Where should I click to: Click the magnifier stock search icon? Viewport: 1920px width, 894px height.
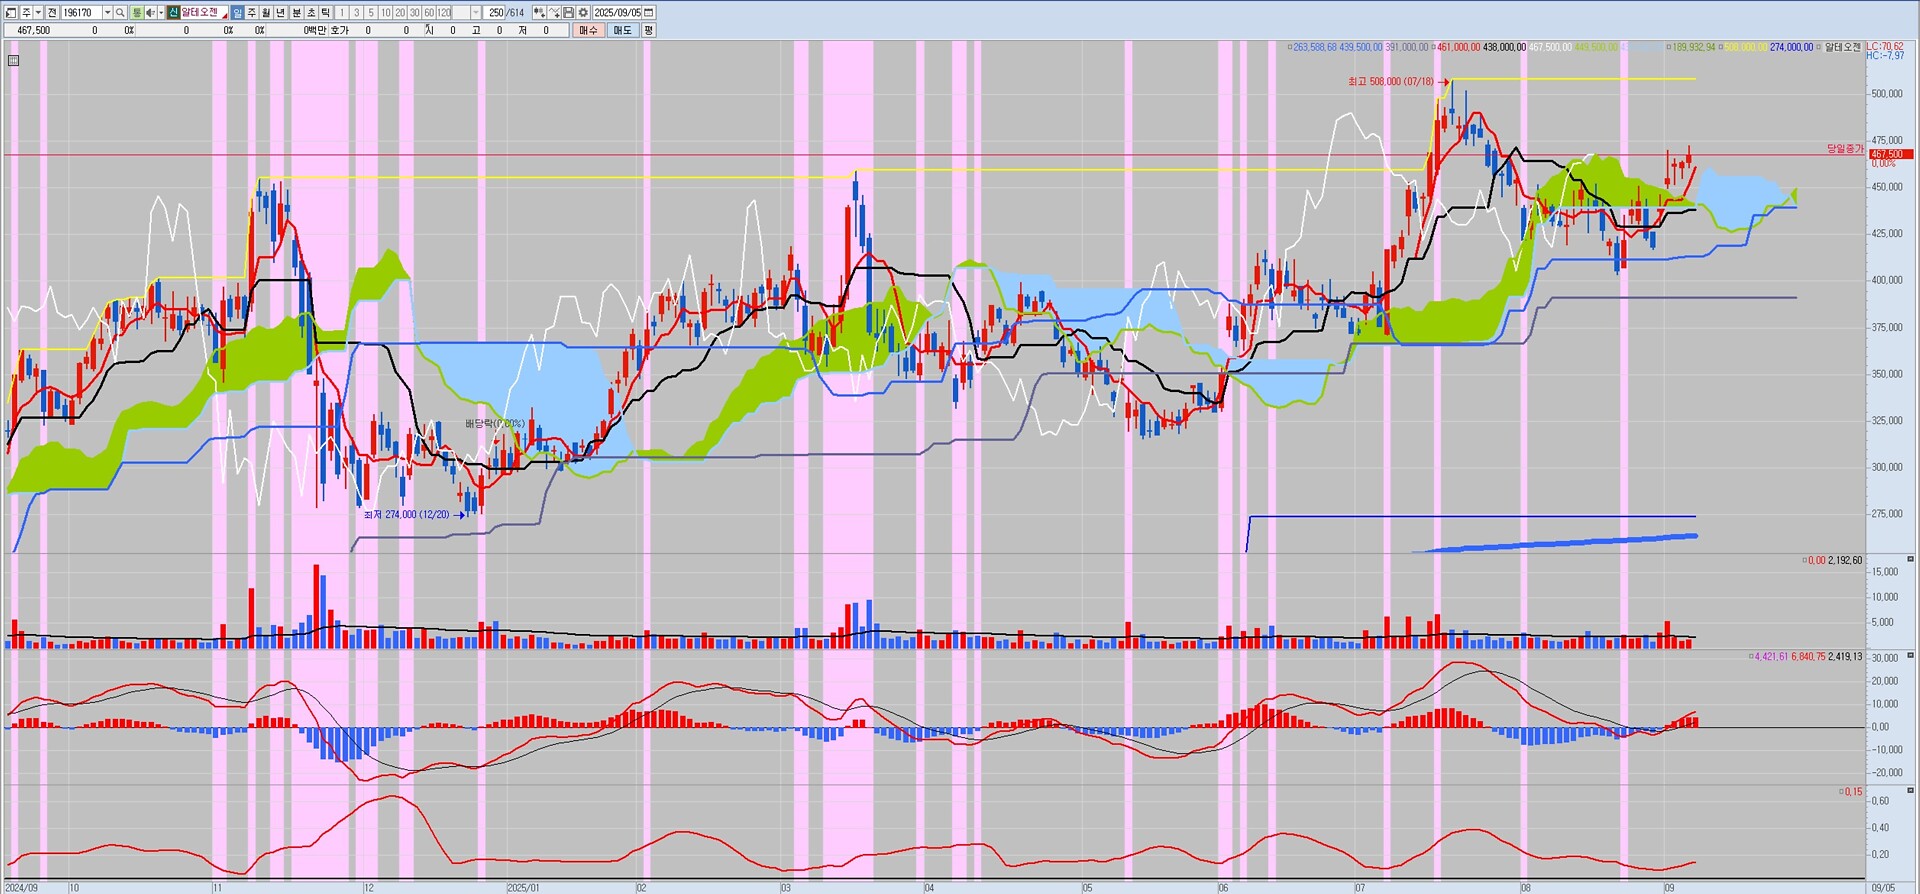click(120, 13)
